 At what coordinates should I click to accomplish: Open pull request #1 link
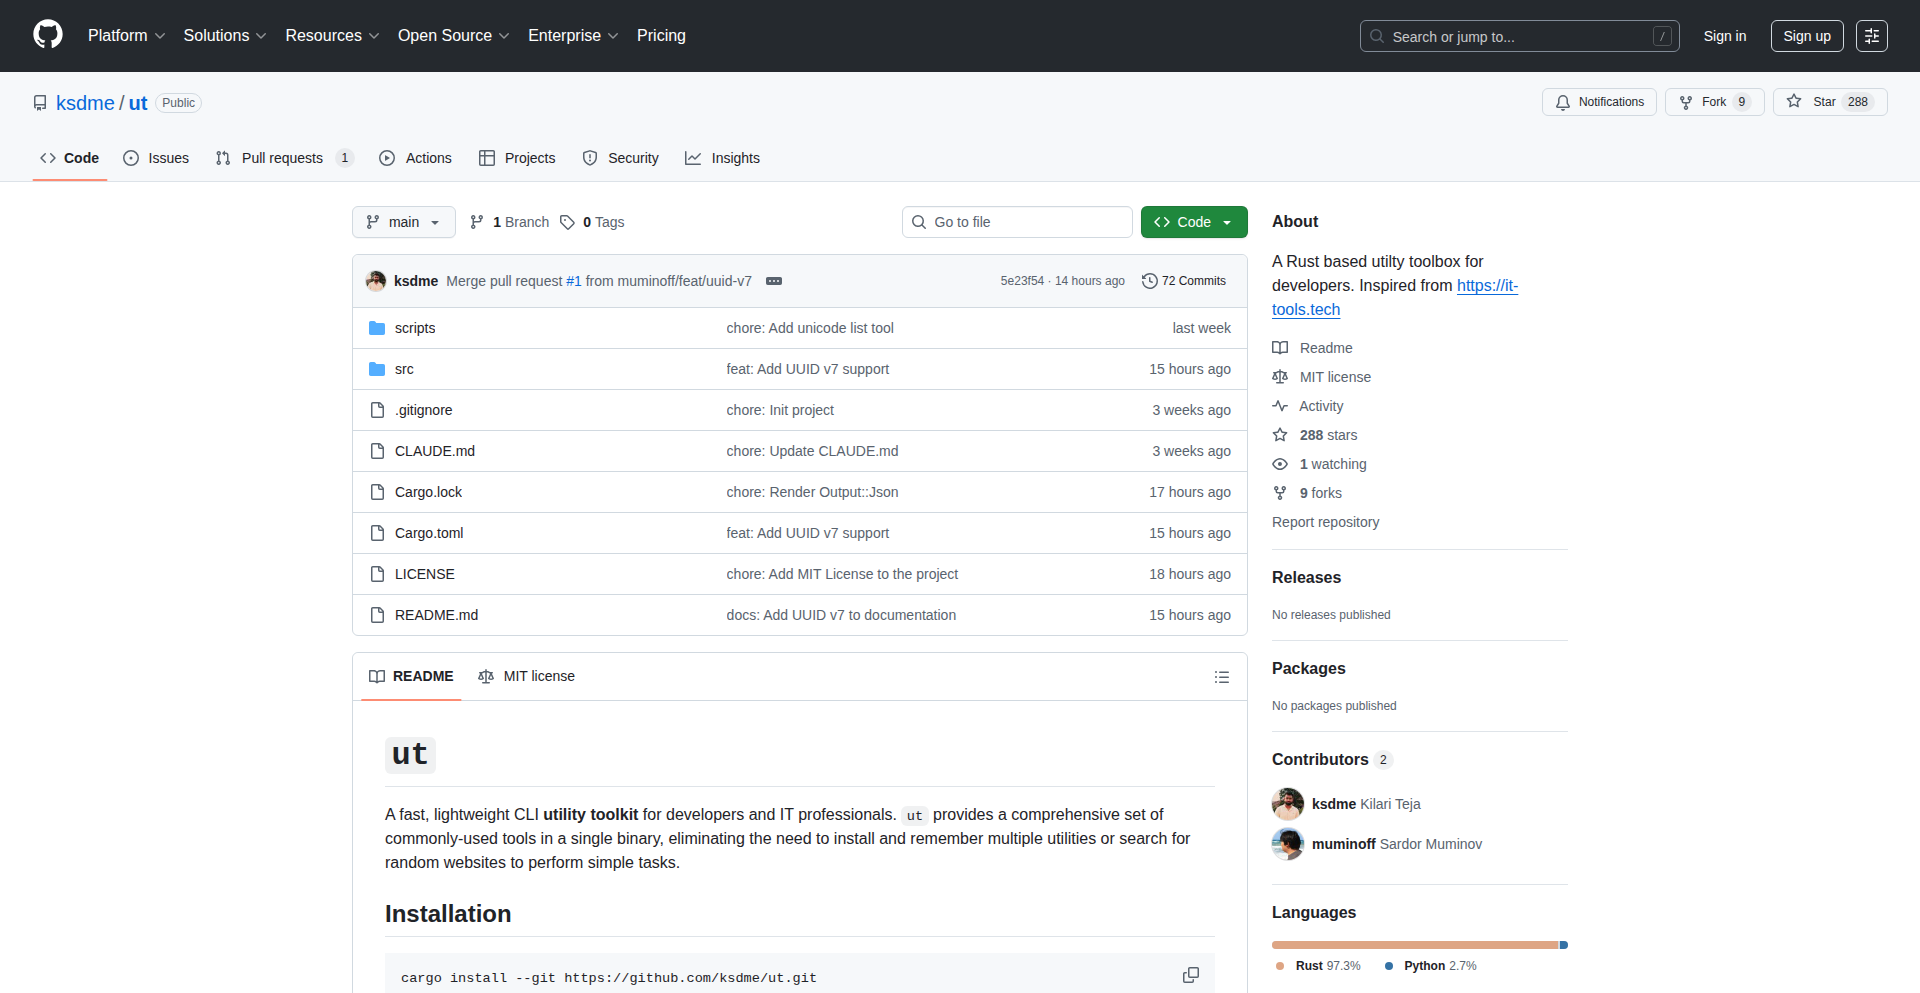574,281
